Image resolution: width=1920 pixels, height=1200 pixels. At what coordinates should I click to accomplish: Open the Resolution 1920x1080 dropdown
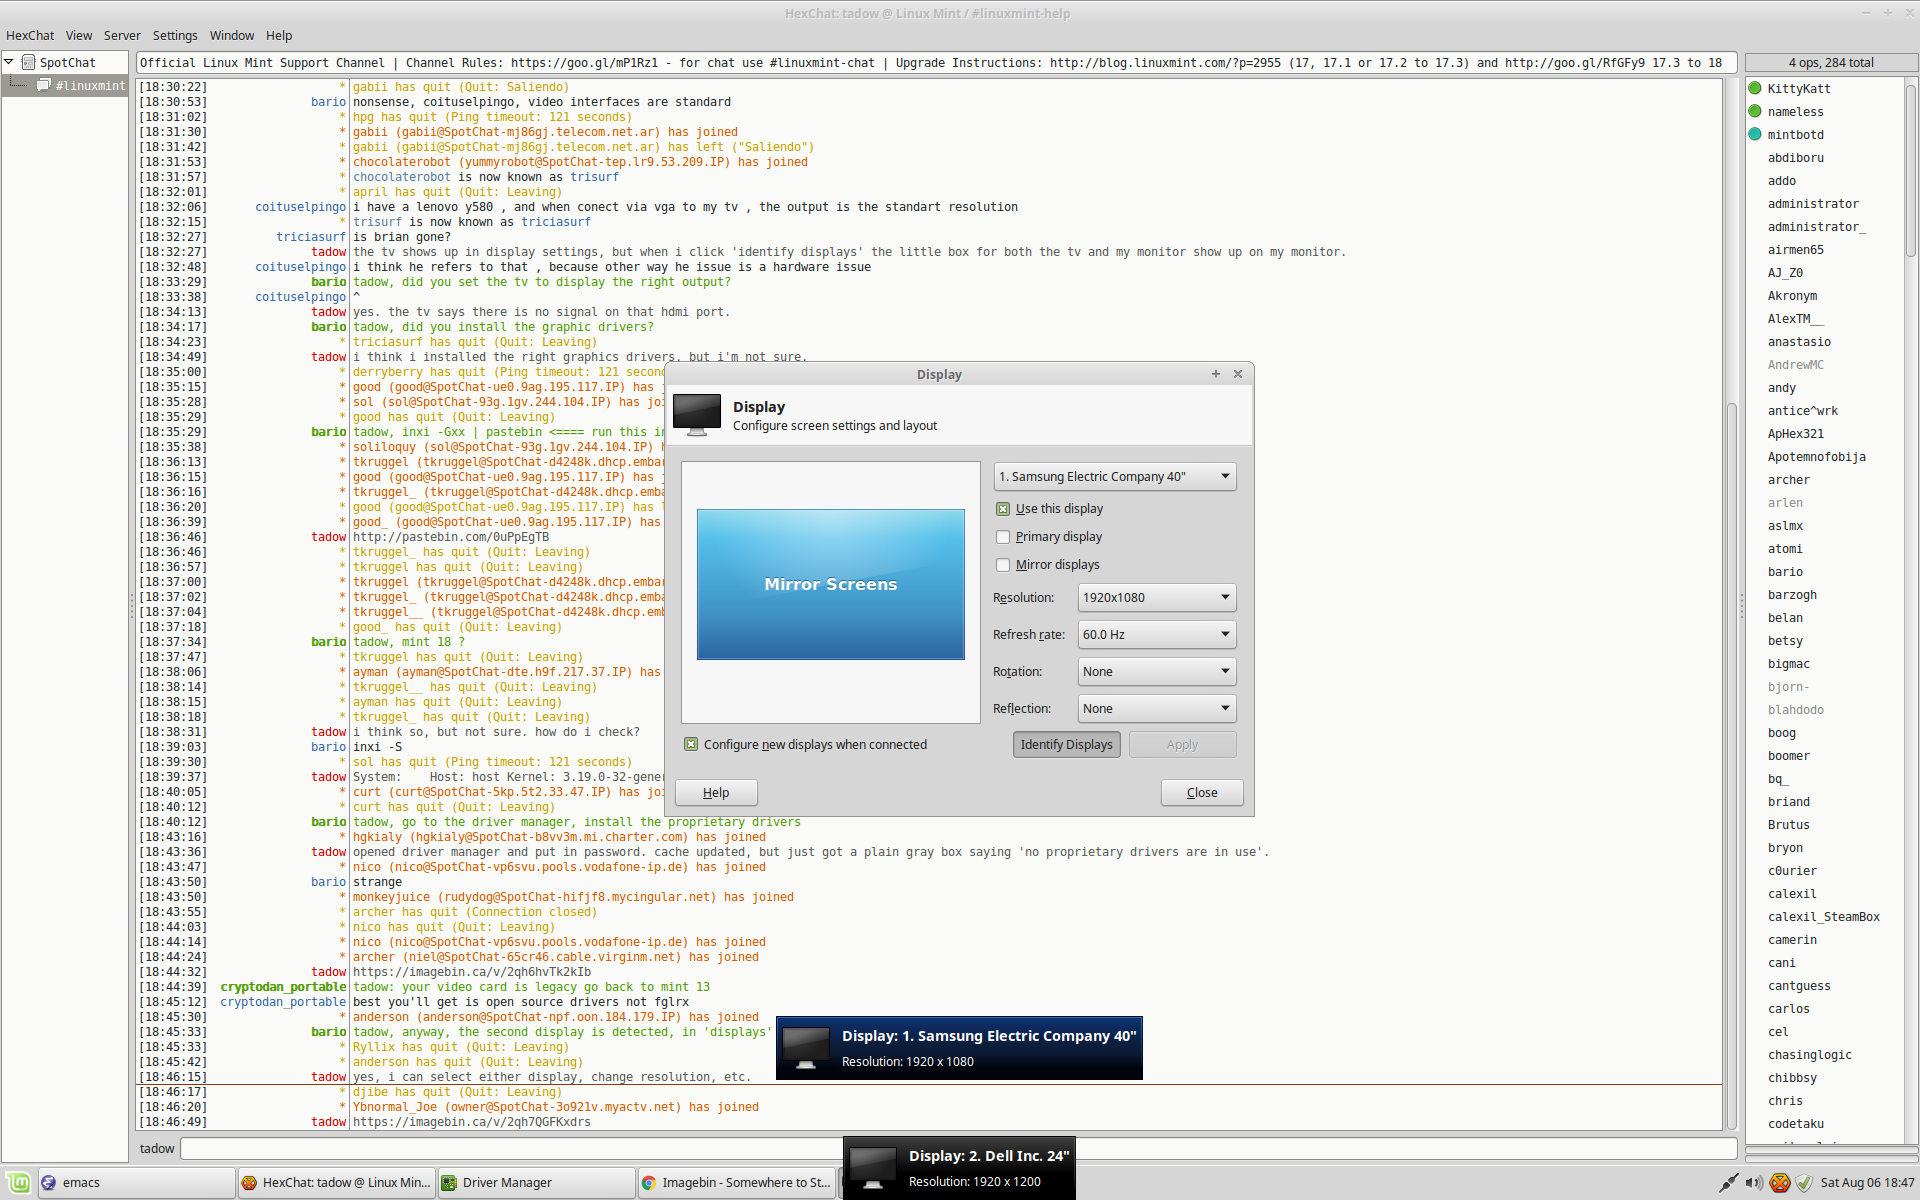pyautogui.click(x=1157, y=598)
